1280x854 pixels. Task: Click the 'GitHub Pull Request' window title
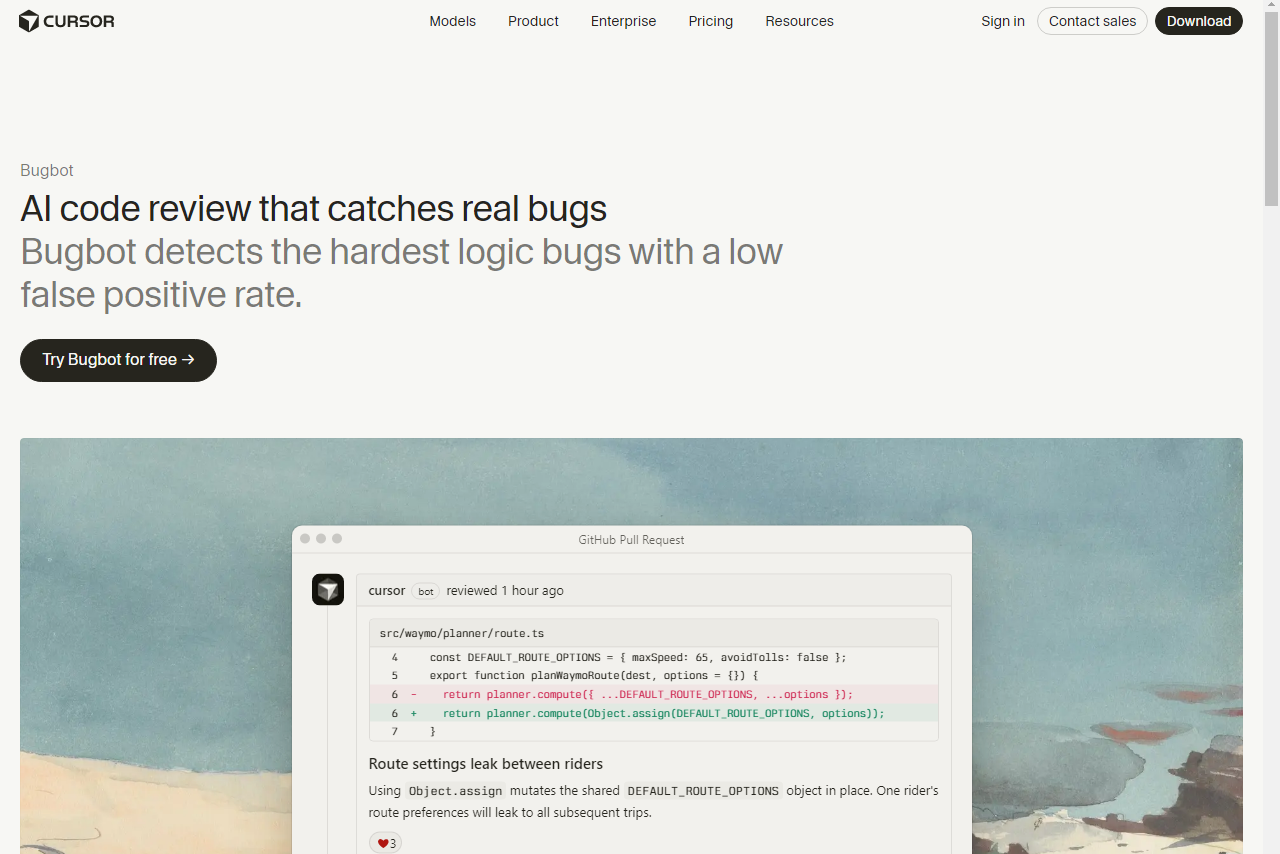point(631,540)
